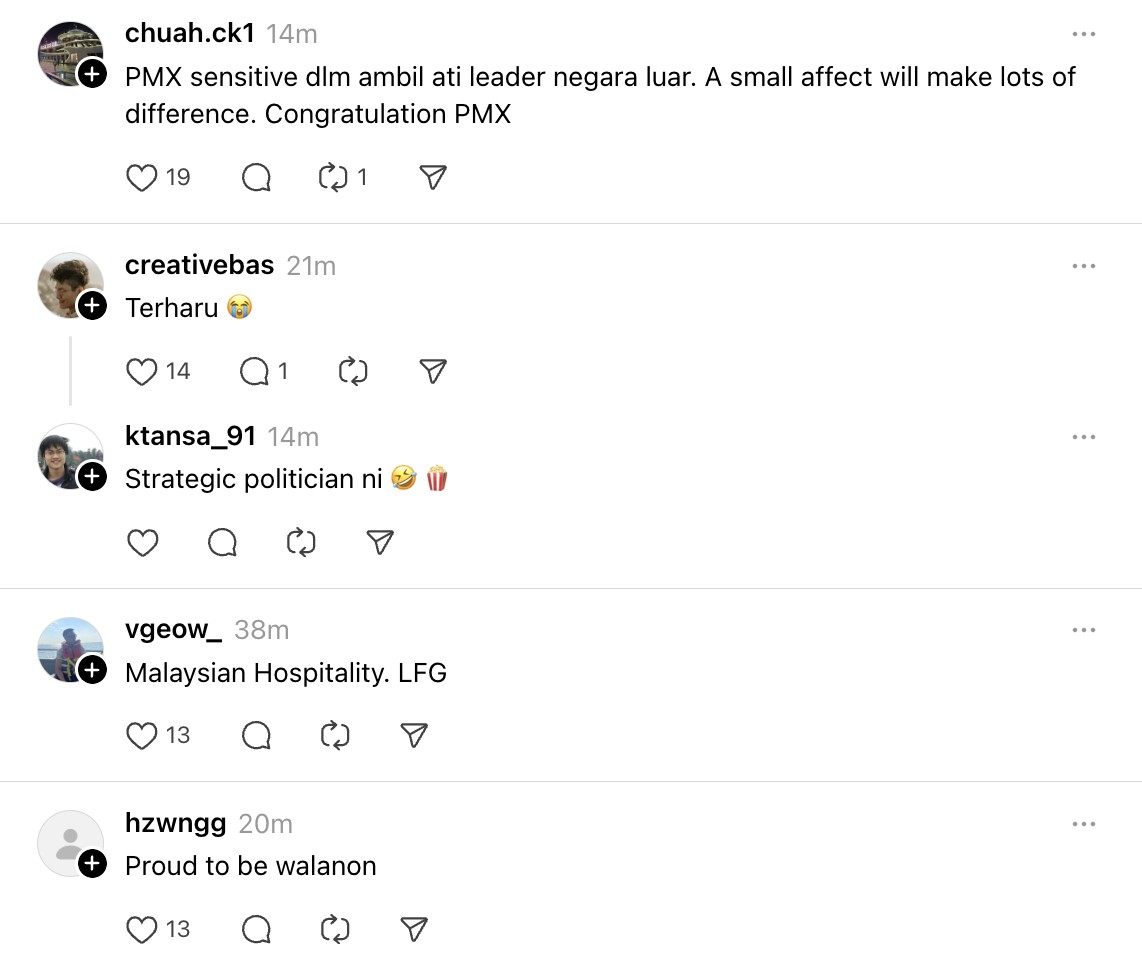The height and width of the screenshot is (962, 1142).
Task: Like chuah.ck1's comment with heart icon
Action: (x=142, y=178)
